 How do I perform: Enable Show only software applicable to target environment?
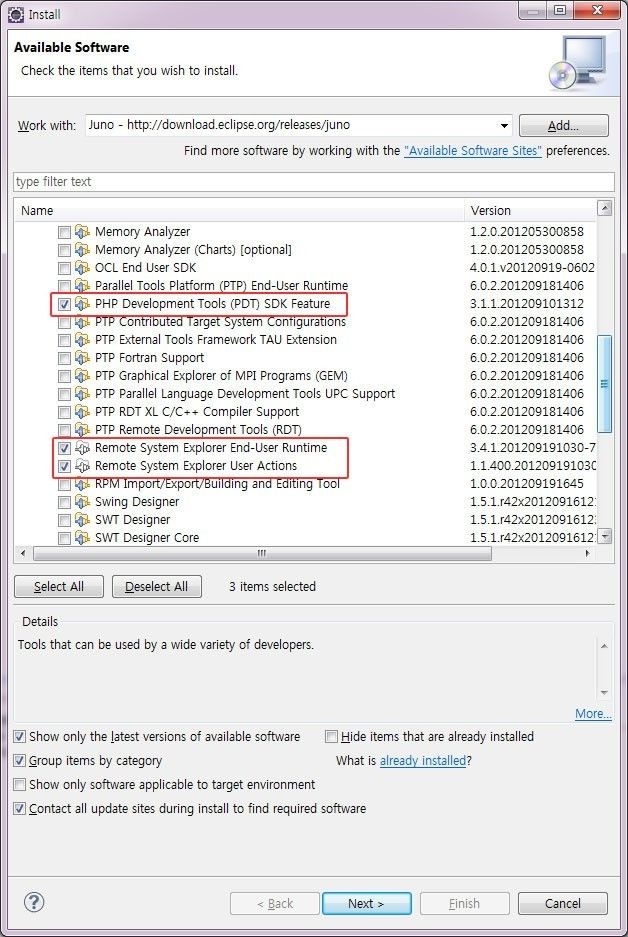click(20, 785)
